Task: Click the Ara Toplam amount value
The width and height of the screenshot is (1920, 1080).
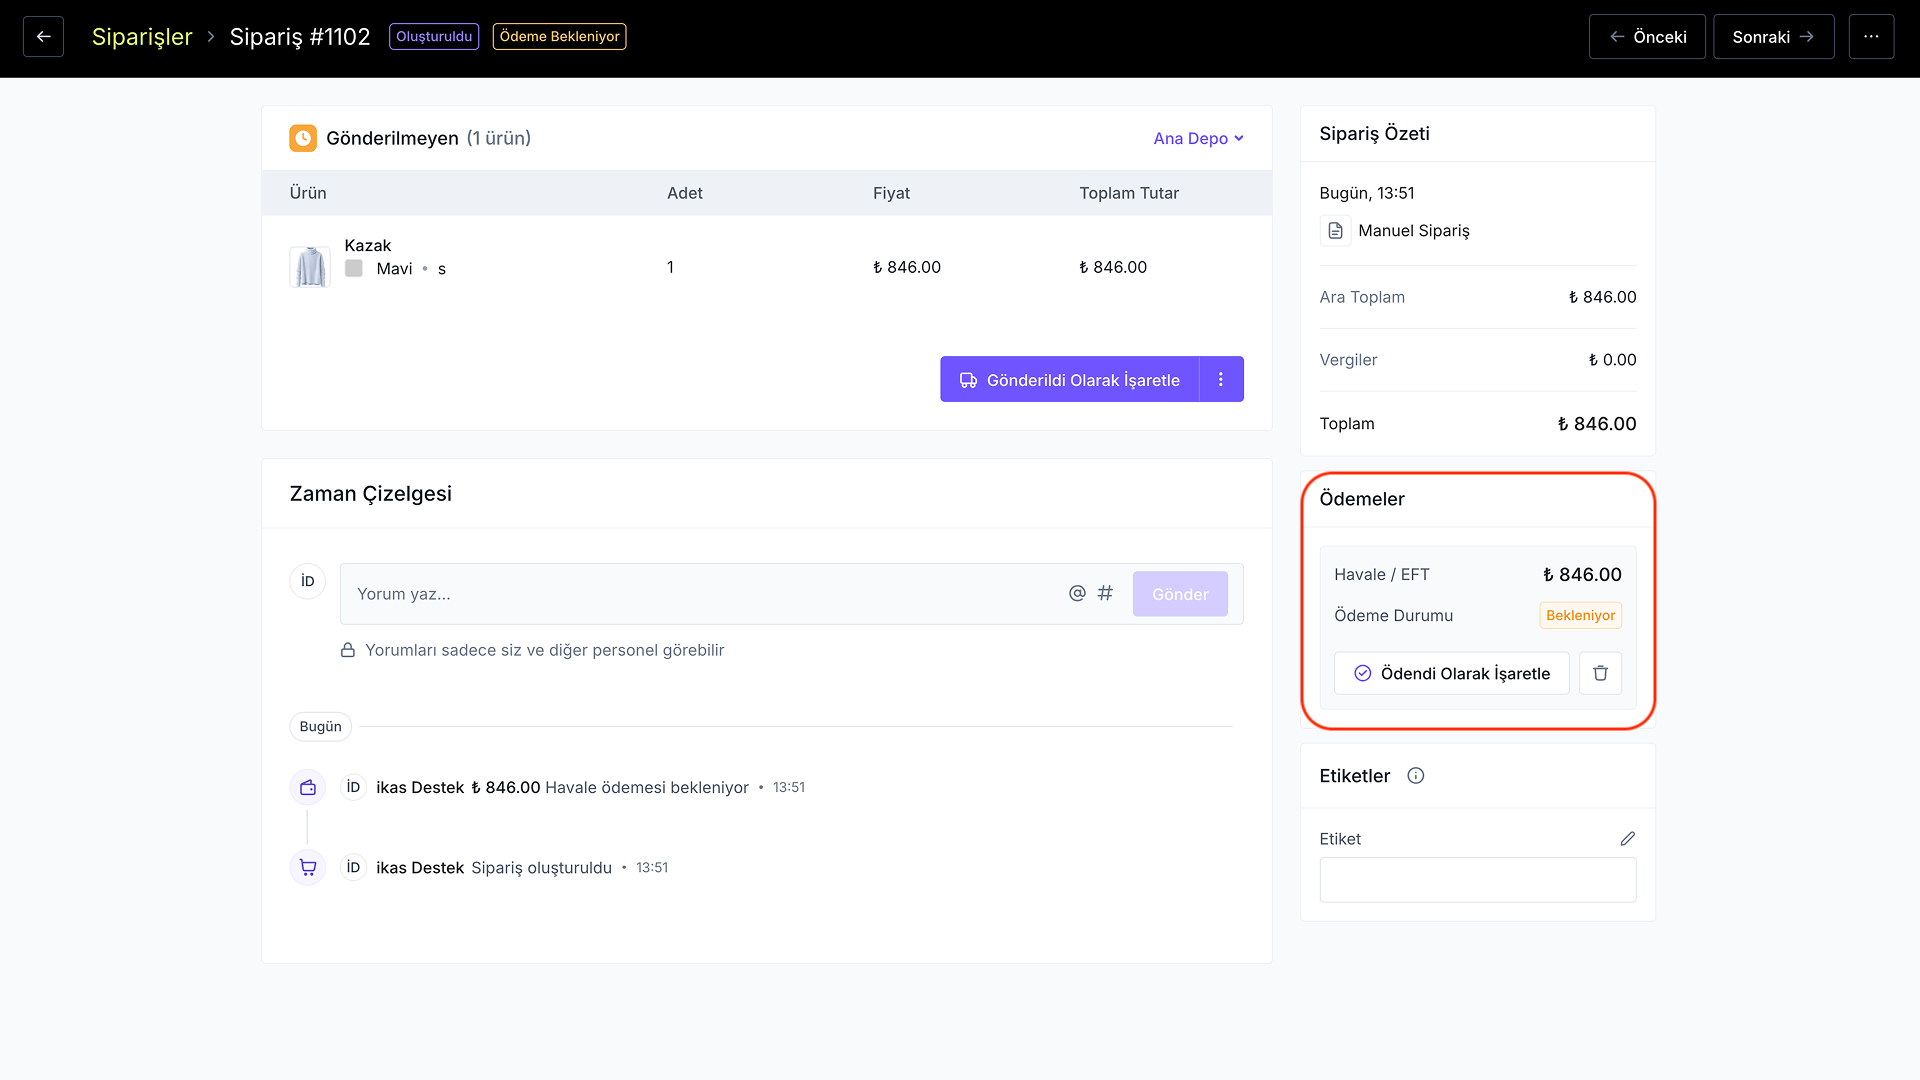Action: 1602,297
